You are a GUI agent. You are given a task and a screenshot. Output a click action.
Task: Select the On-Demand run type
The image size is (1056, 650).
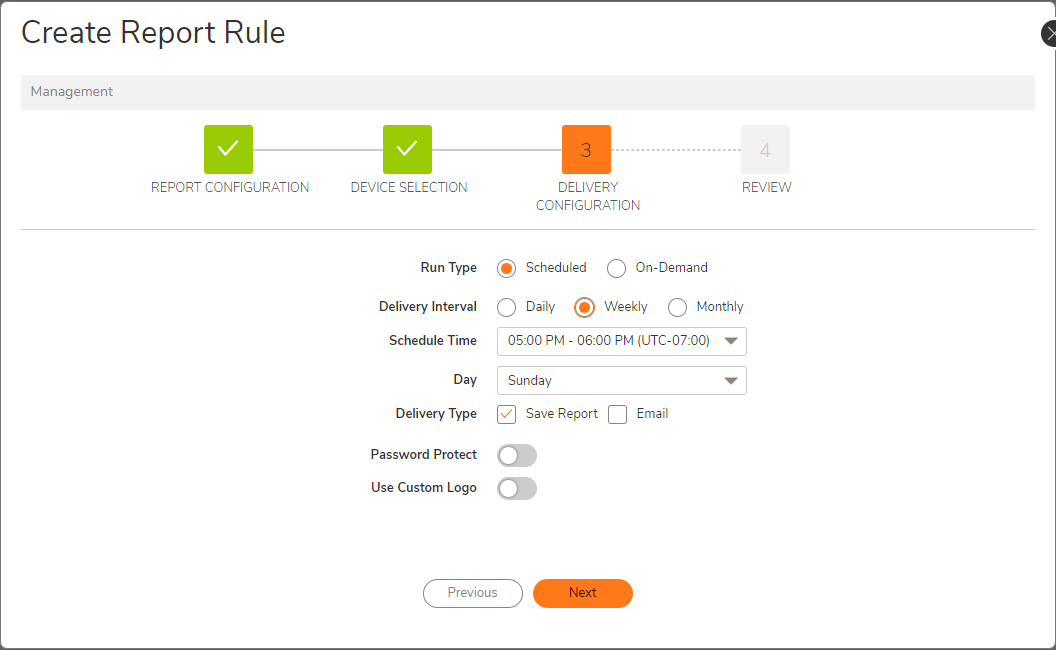click(617, 268)
